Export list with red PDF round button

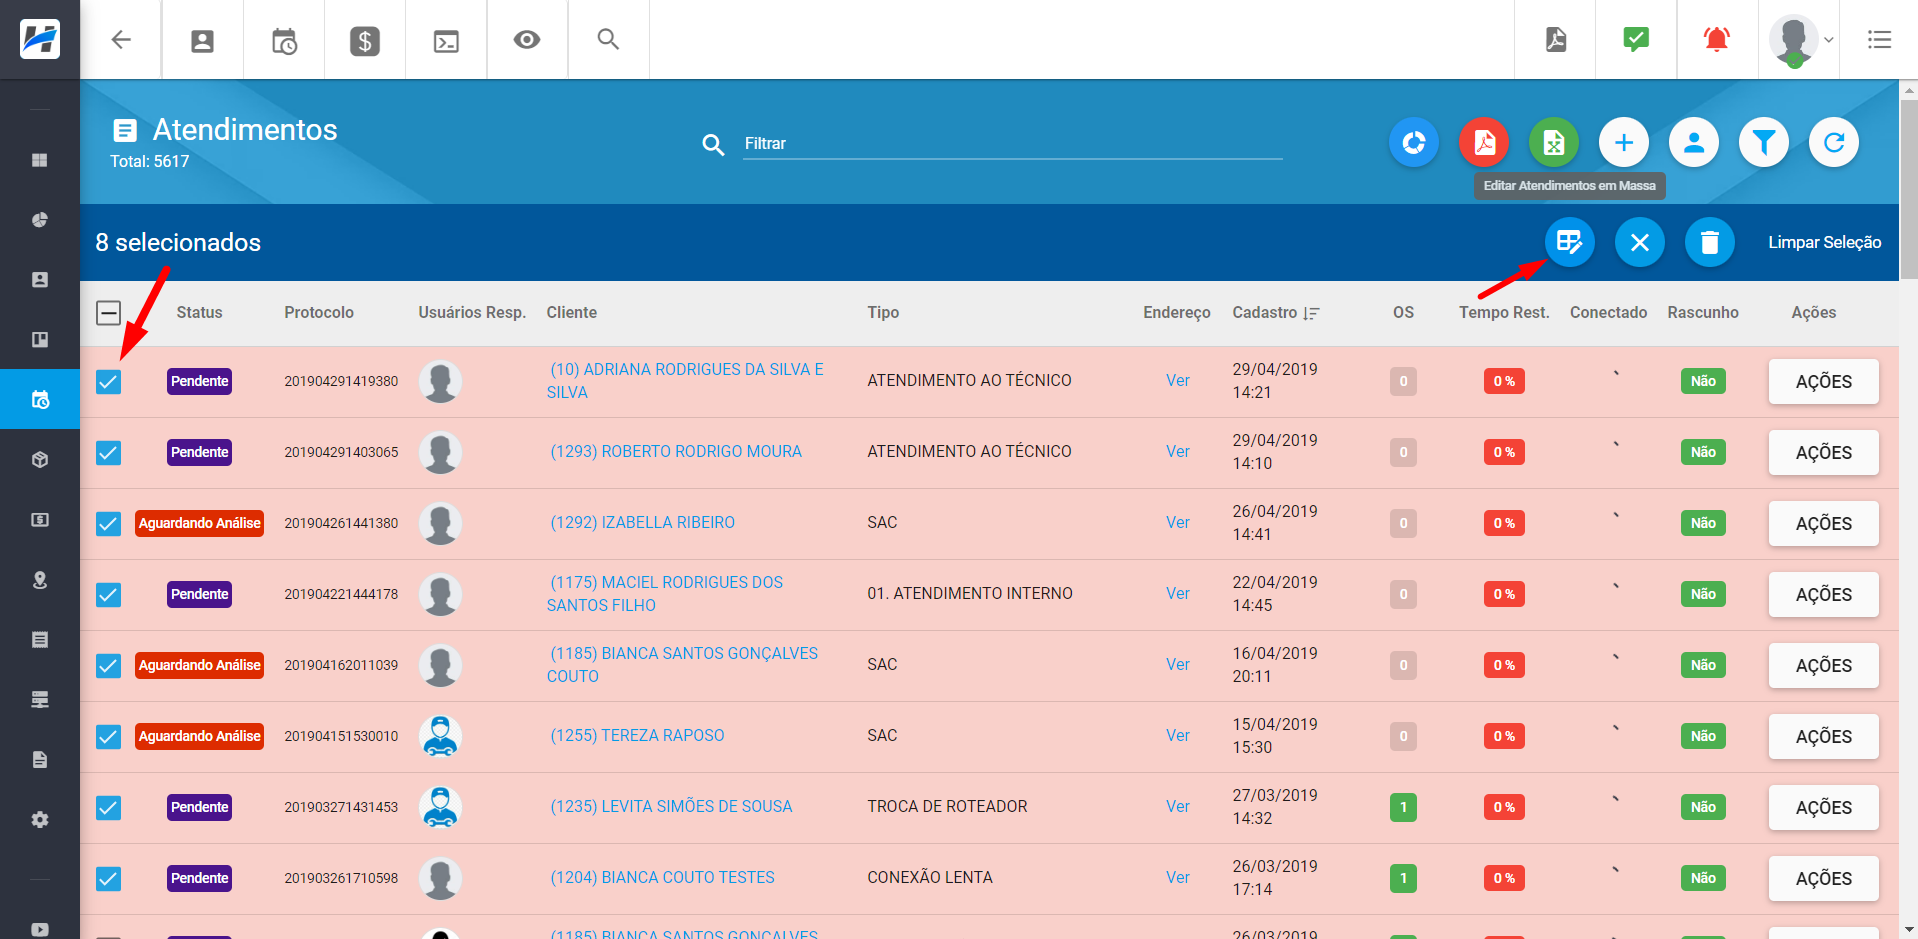pos(1484,143)
